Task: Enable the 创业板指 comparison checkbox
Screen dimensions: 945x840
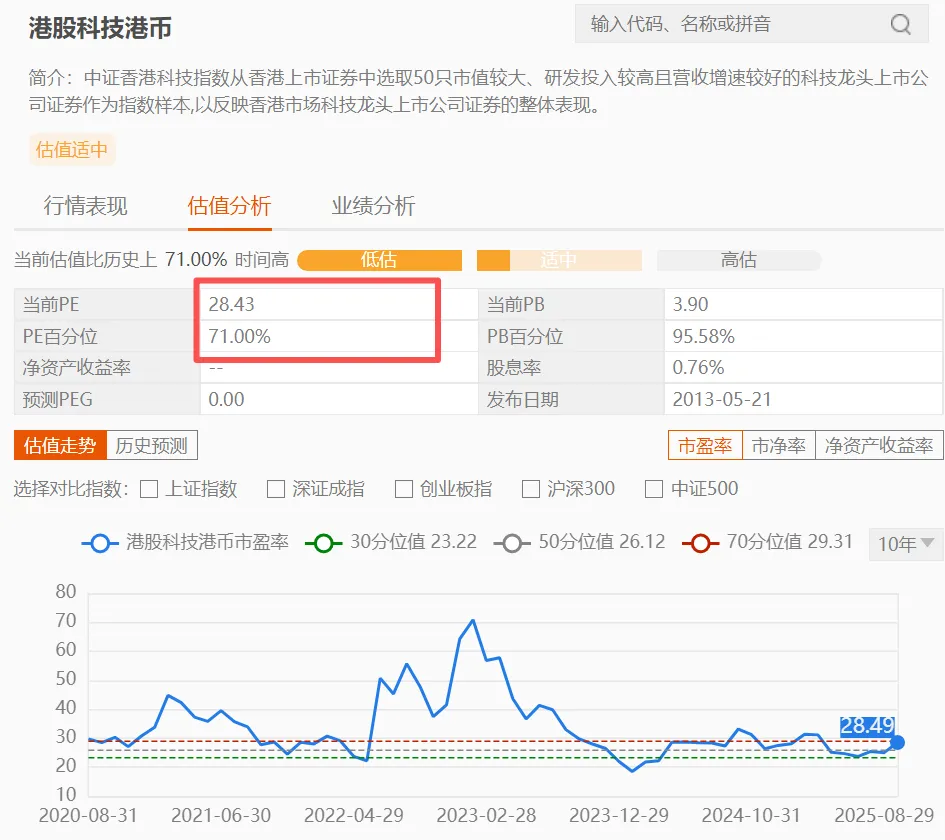Action: coord(404,489)
